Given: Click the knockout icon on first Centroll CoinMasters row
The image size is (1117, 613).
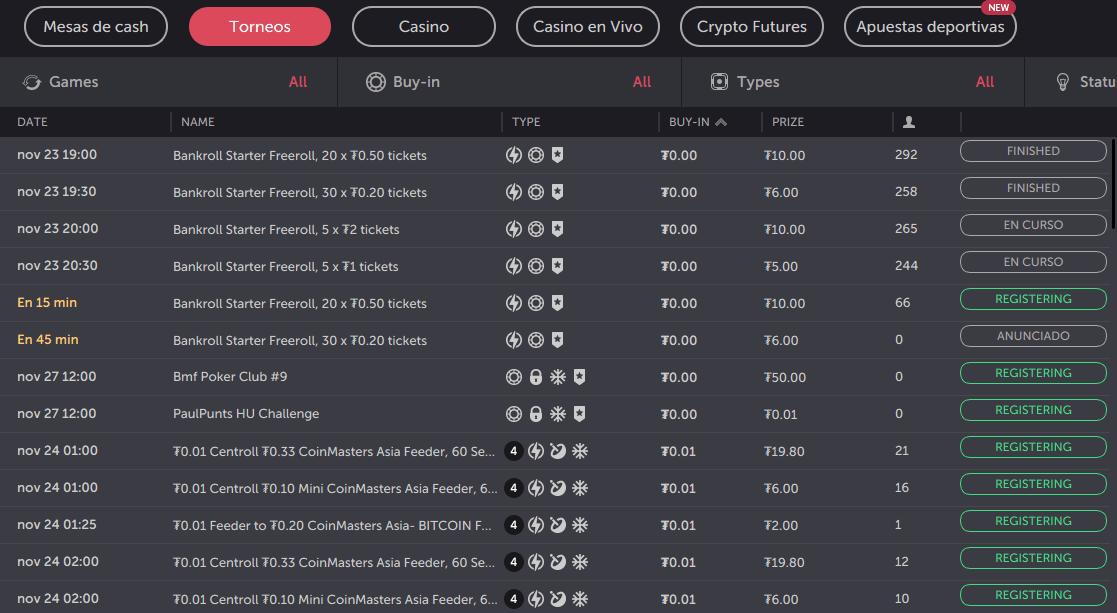Looking at the screenshot, I should 558,450.
